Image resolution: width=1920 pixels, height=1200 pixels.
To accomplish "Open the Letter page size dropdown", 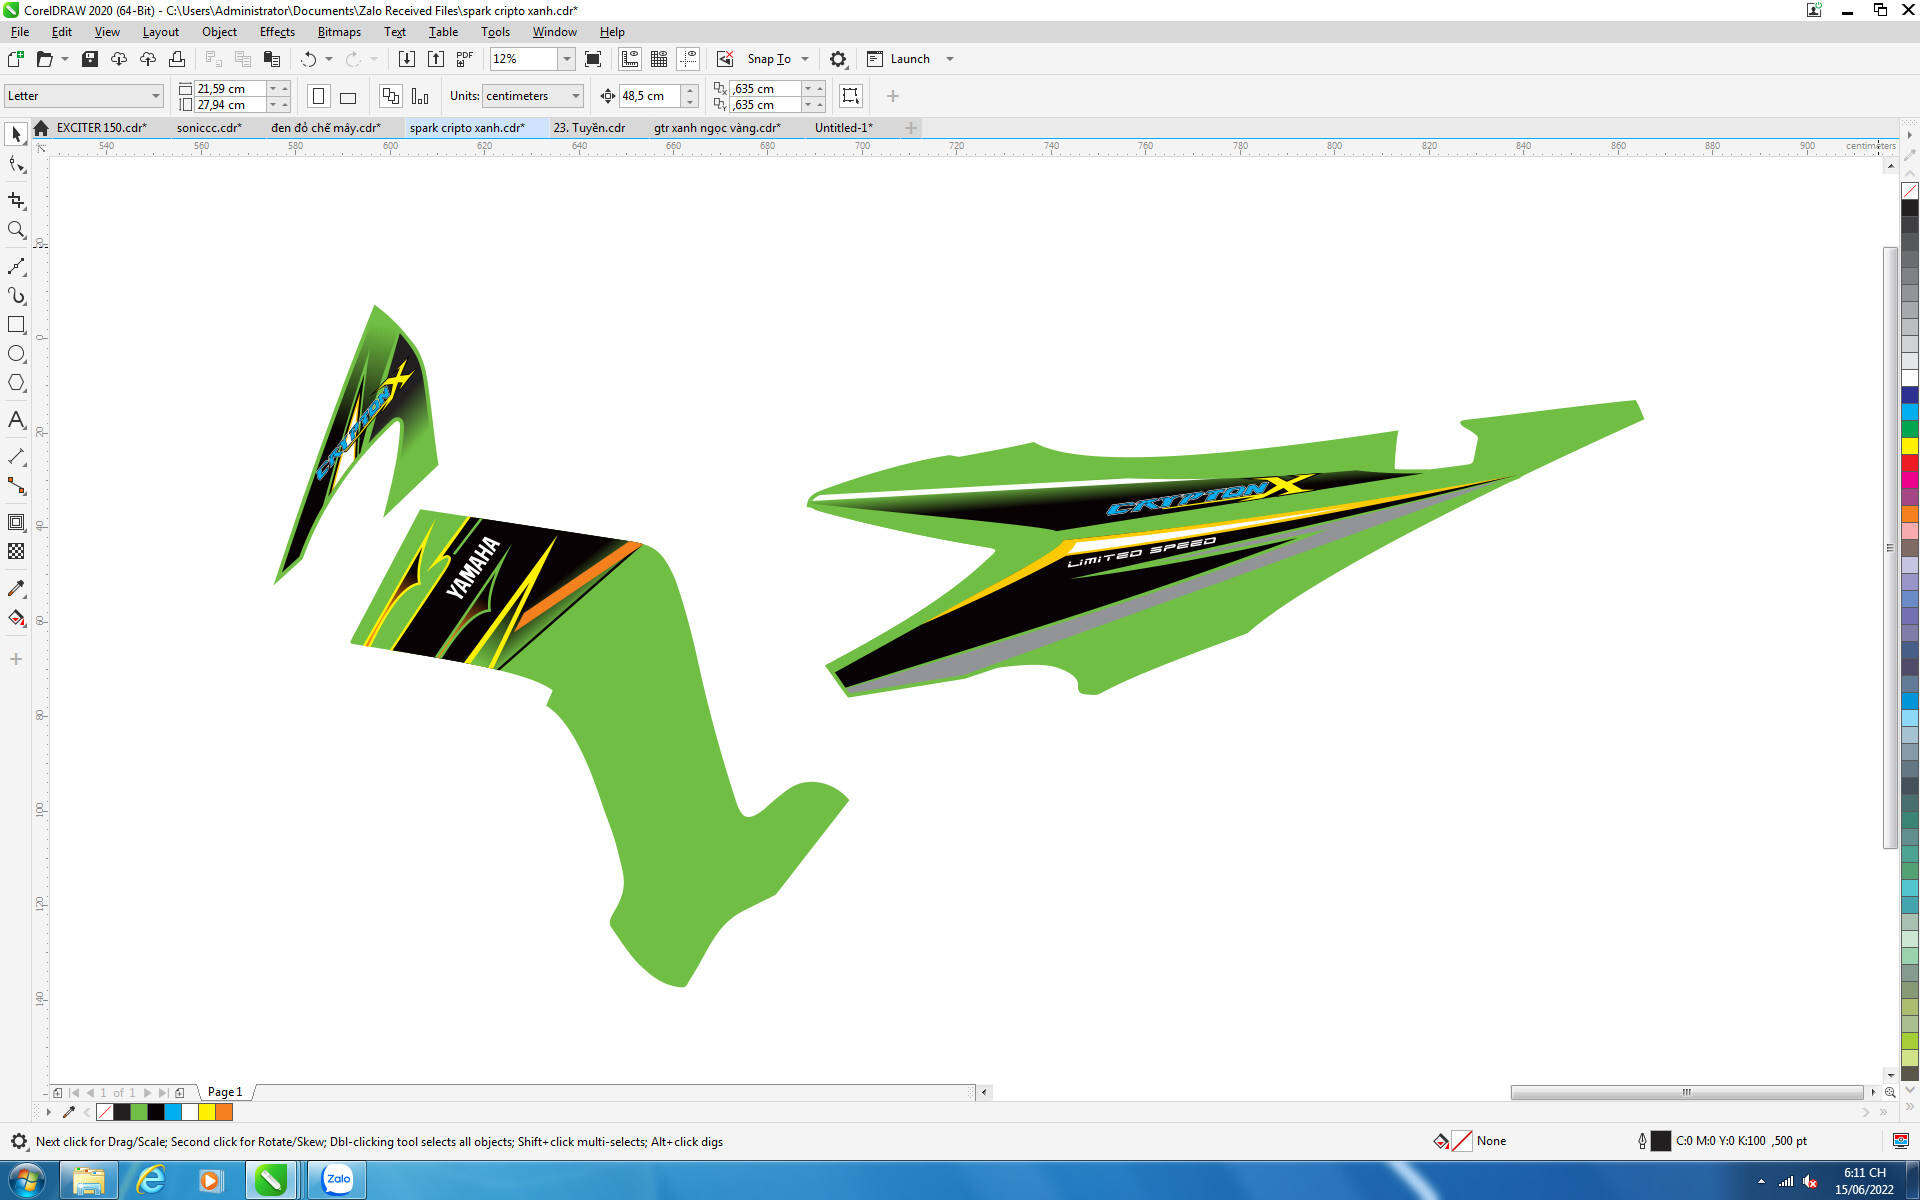I will point(155,96).
